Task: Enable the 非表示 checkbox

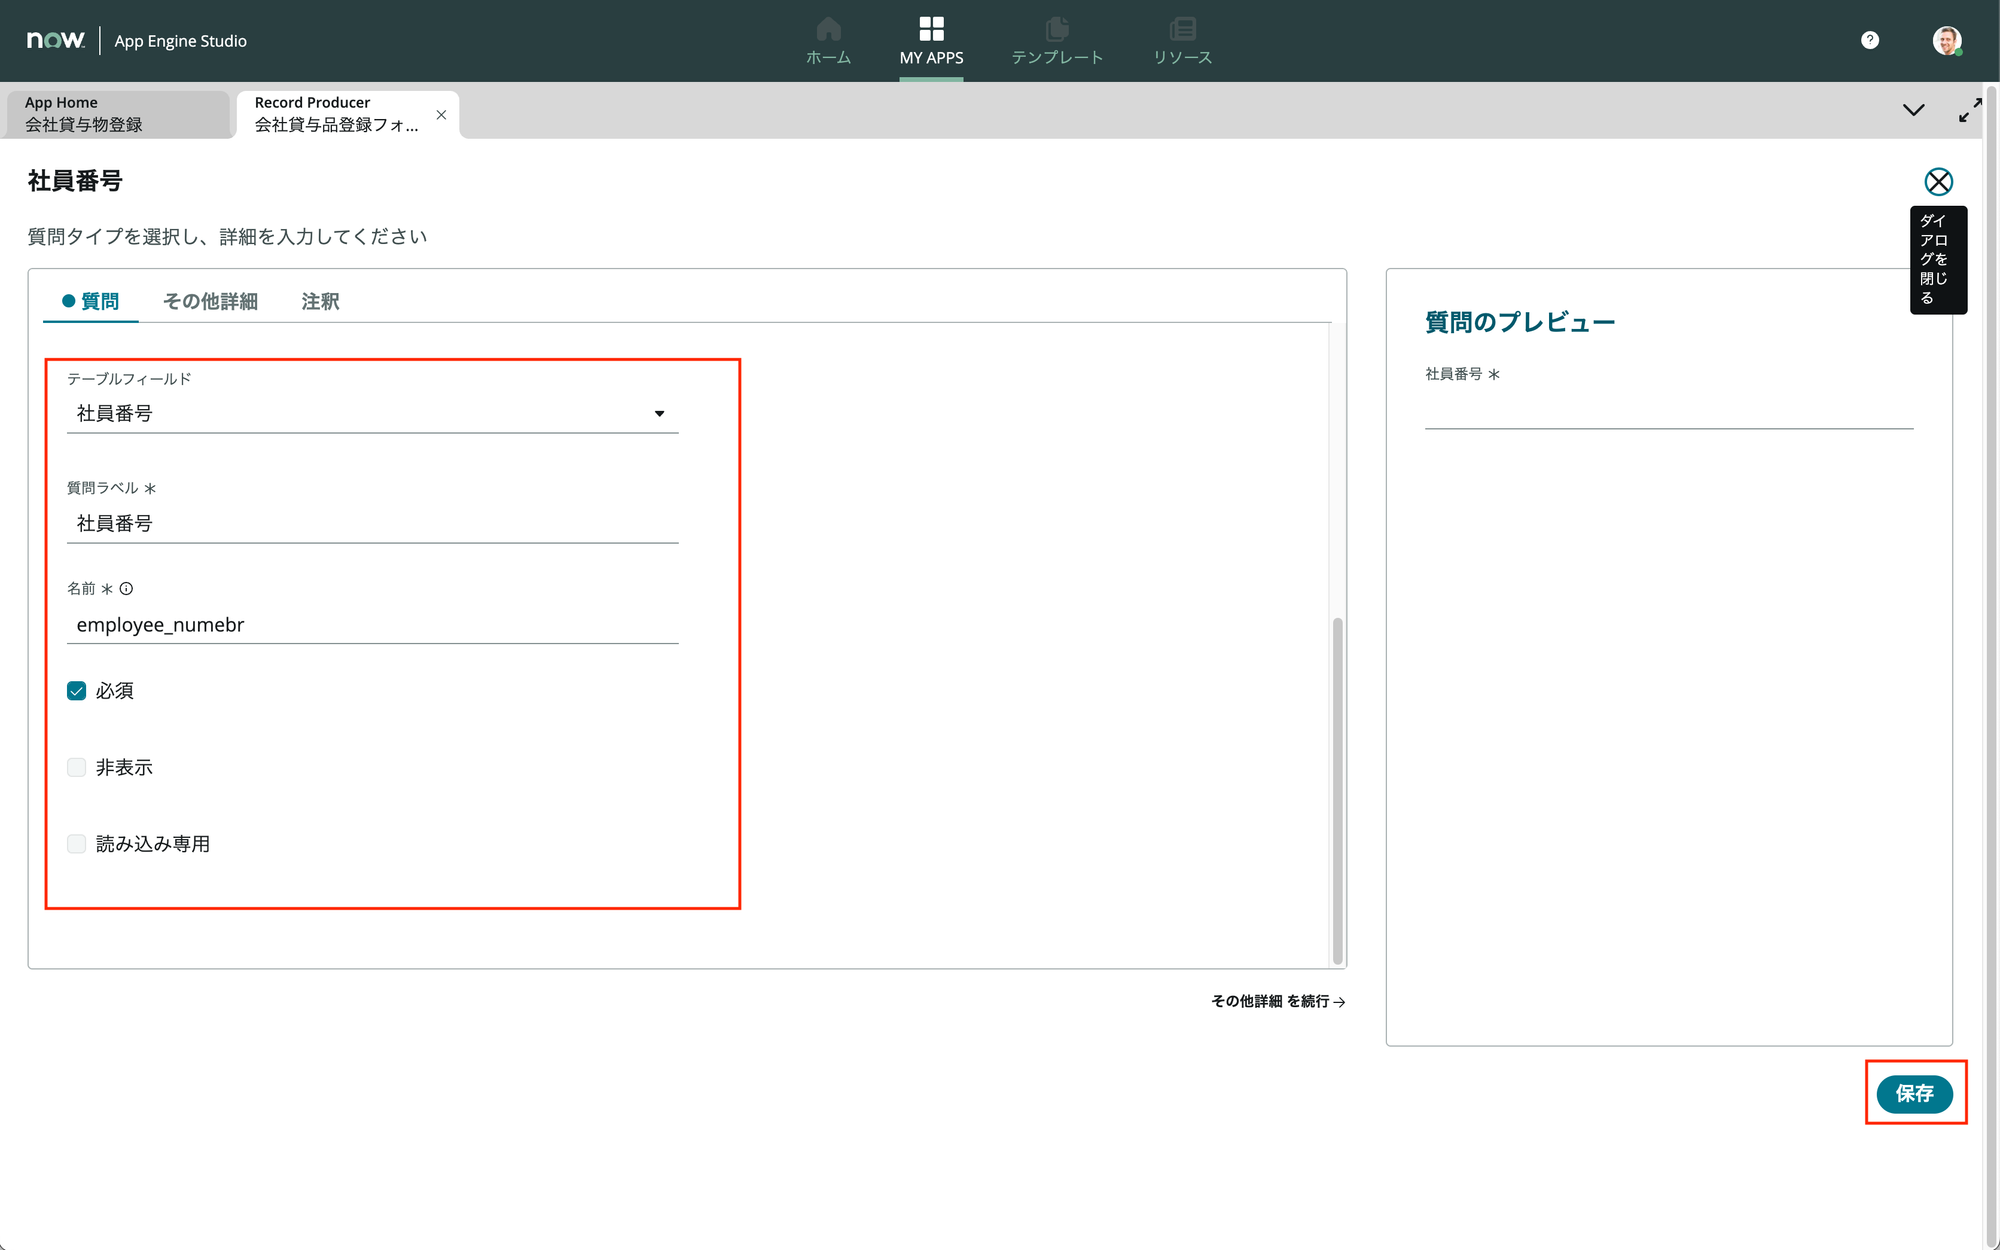Action: (x=76, y=768)
